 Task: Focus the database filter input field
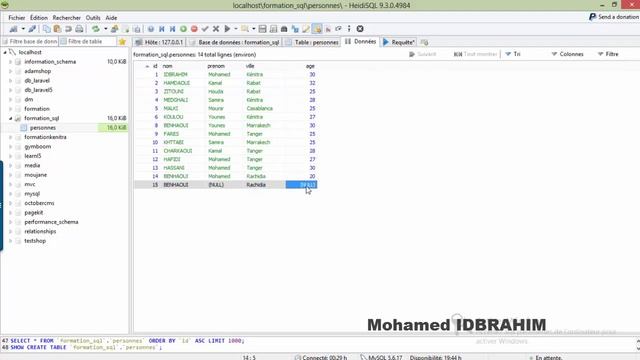30,42
